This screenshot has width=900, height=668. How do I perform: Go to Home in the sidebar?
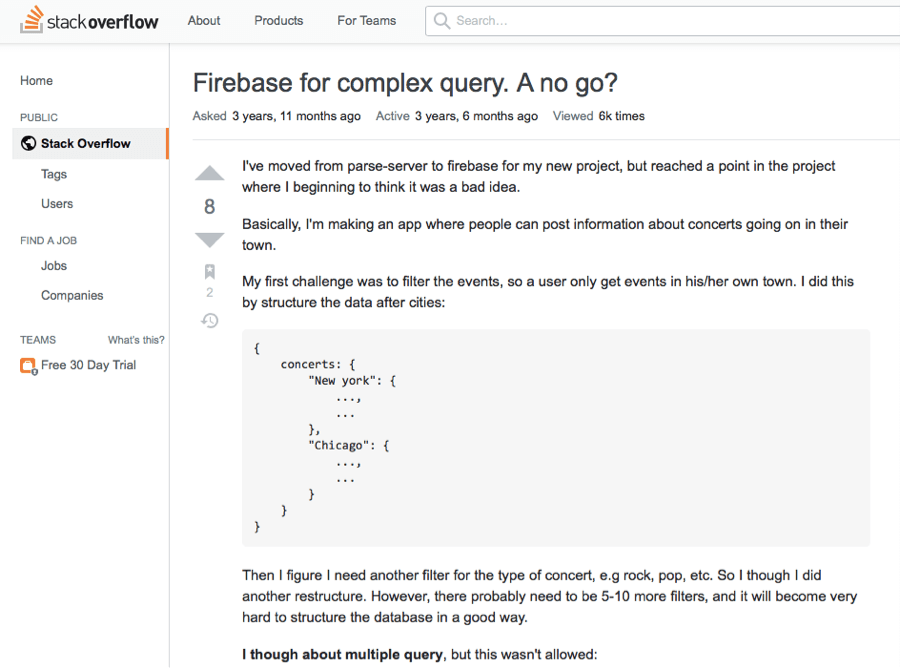(x=36, y=81)
